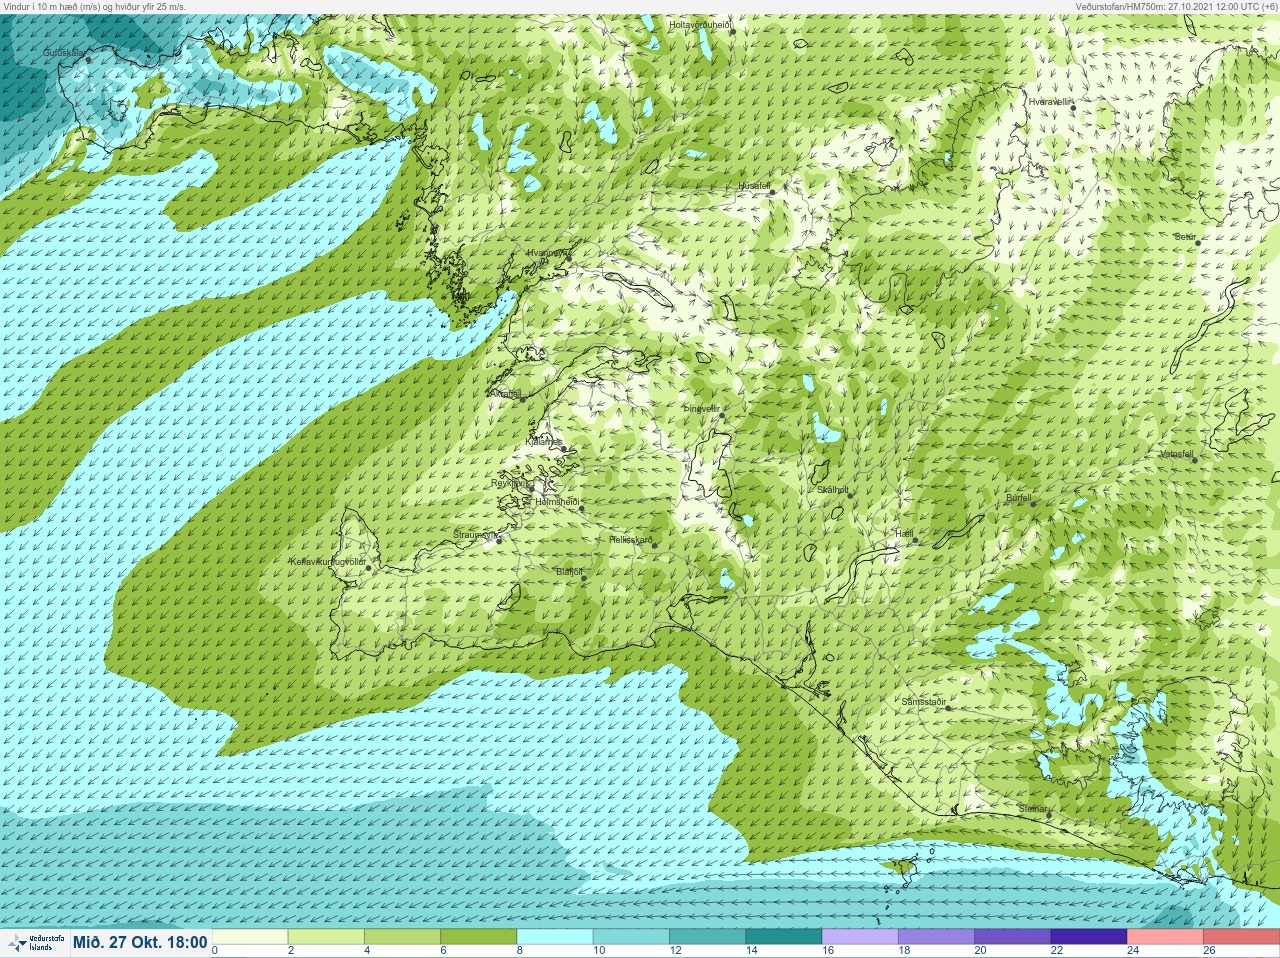Select the 22–24 m/s dark indigo legend swatch
1280x958 pixels.
[x=1088, y=937]
